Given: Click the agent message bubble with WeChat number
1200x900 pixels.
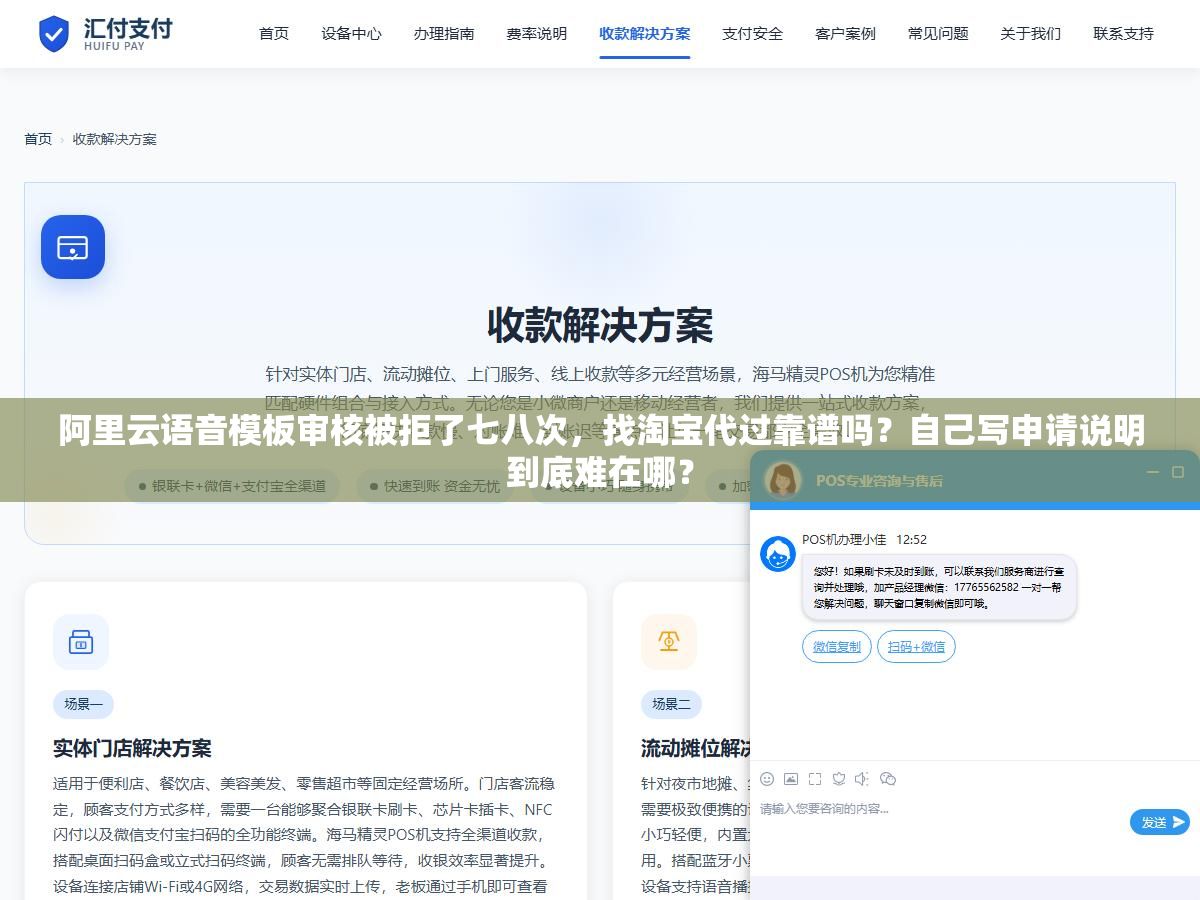Looking at the screenshot, I should (x=939, y=587).
